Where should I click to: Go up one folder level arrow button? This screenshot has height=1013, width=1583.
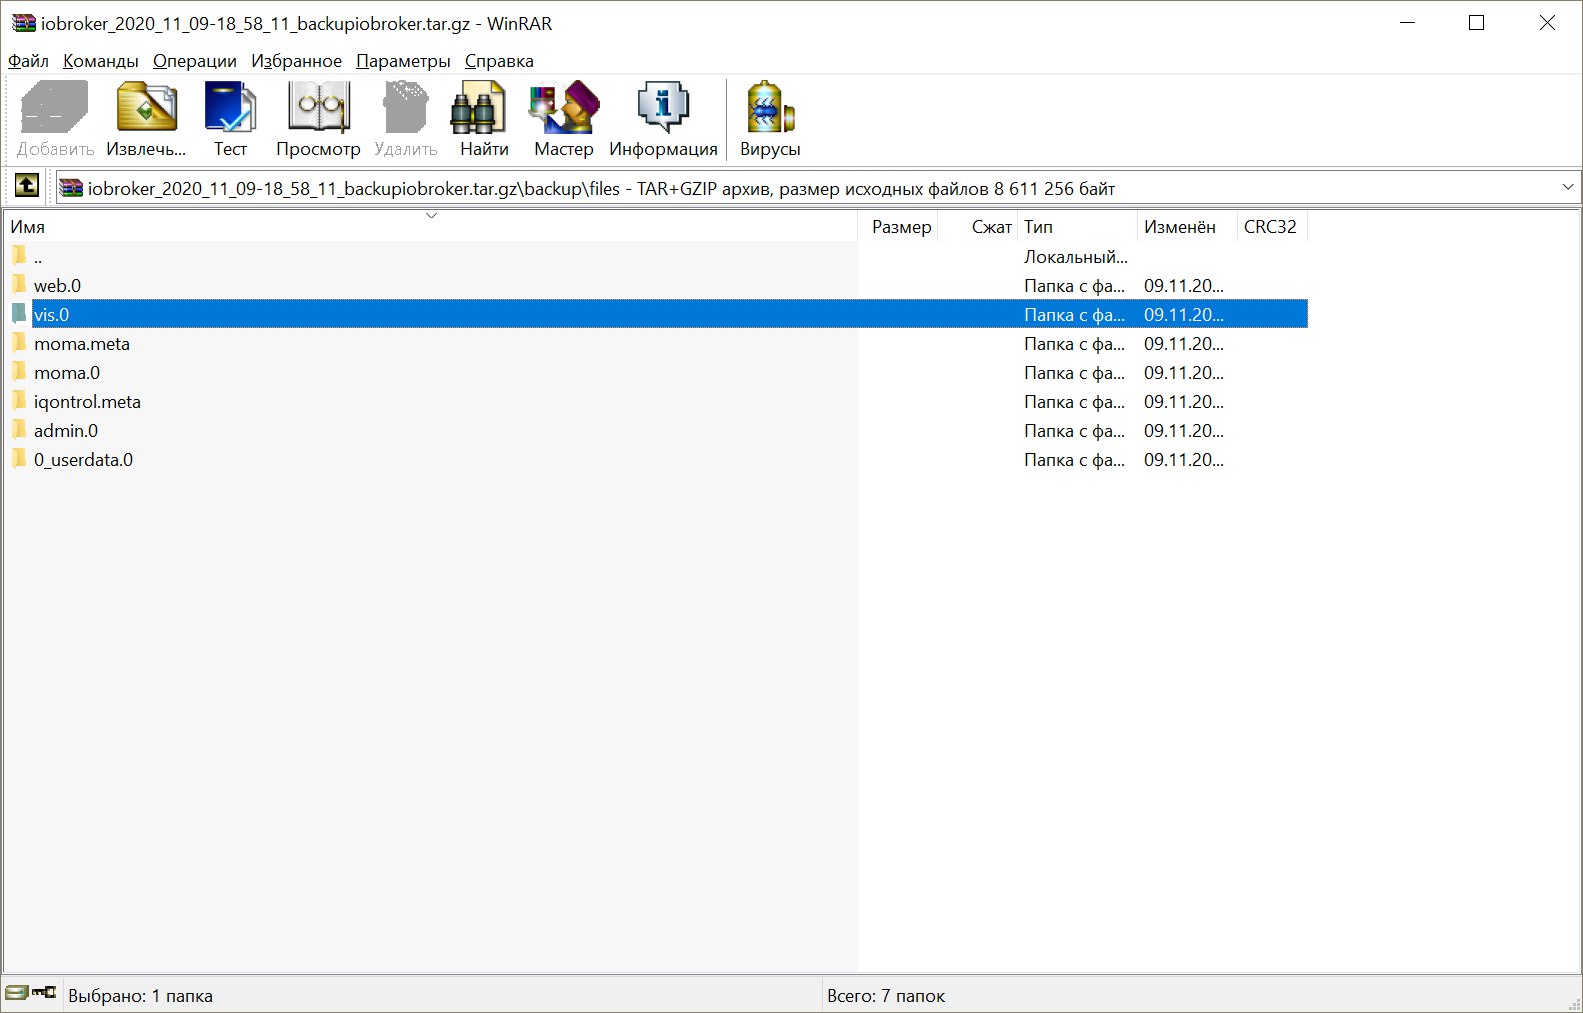27,186
